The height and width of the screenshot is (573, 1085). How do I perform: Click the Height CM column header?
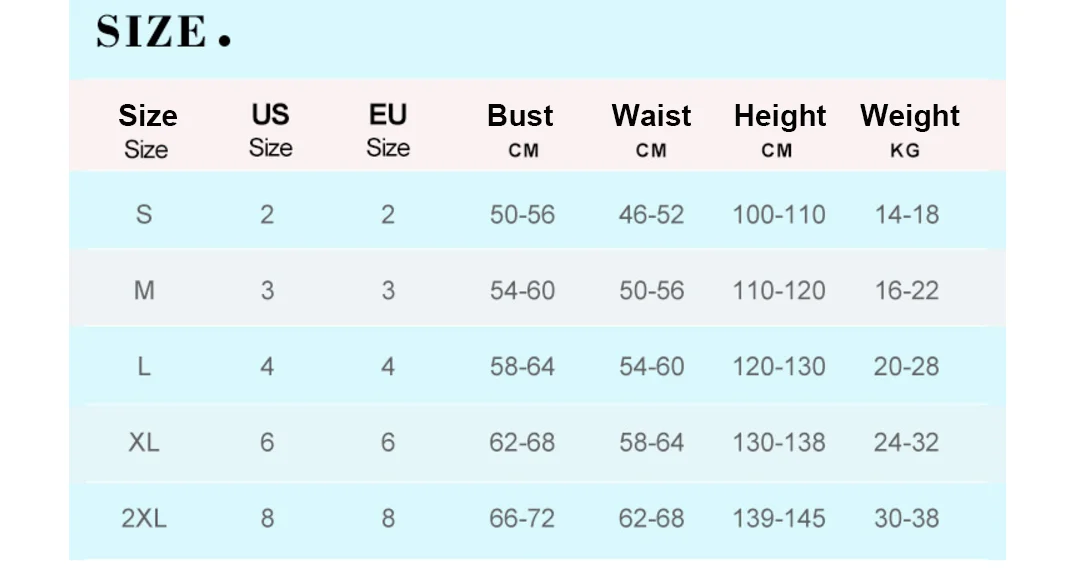click(x=779, y=129)
